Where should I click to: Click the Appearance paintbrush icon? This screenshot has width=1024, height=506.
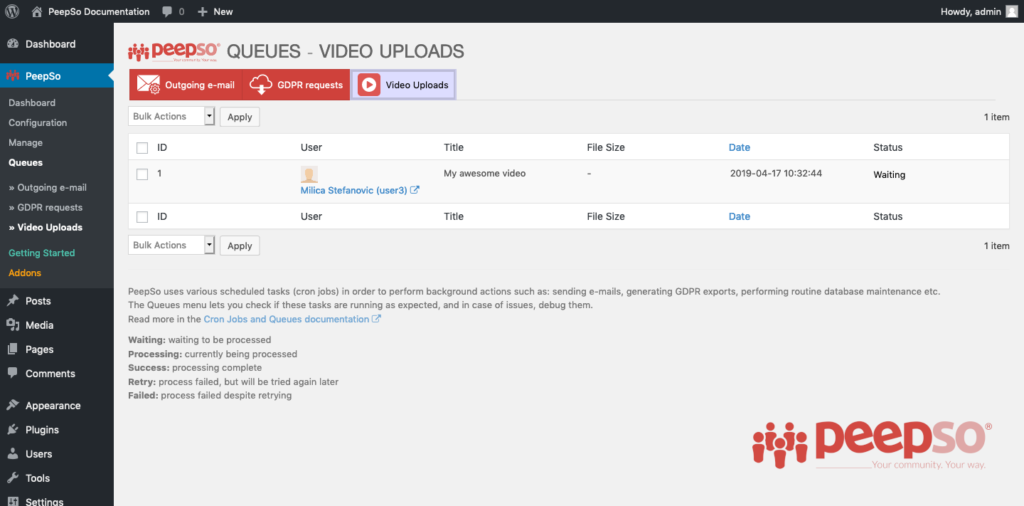pyautogui.click(x=13, y=406)
